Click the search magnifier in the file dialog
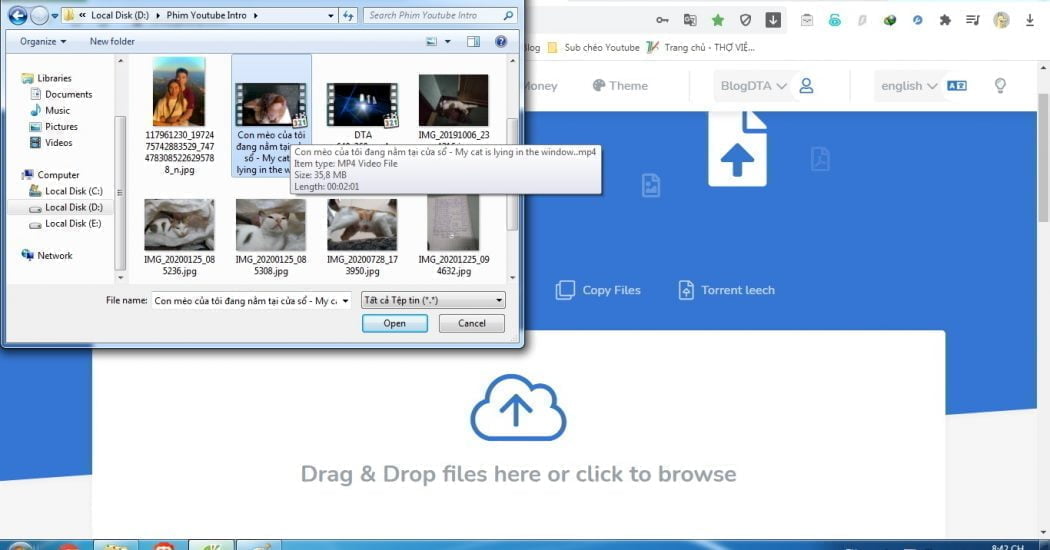Viewport: 1050px width, 550px height. coord(508,15)
